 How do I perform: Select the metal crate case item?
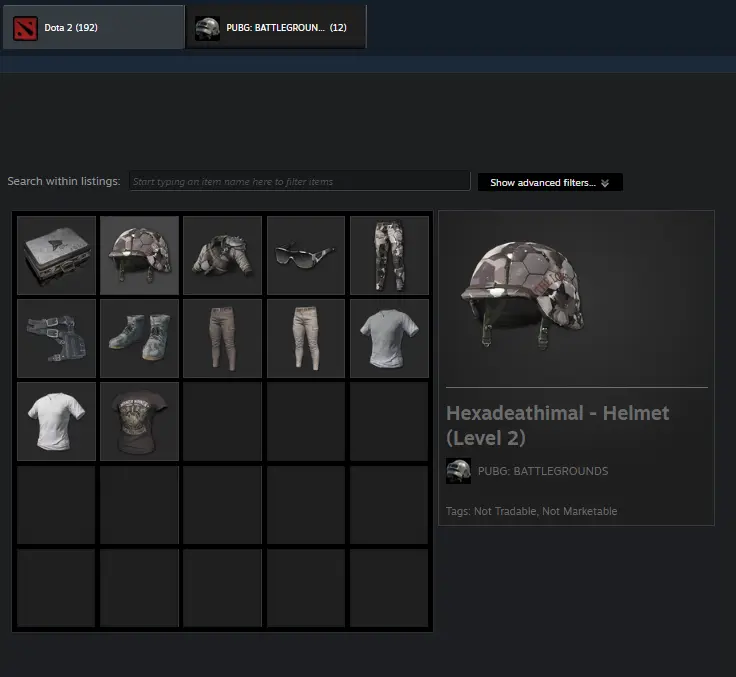(56, 255)
